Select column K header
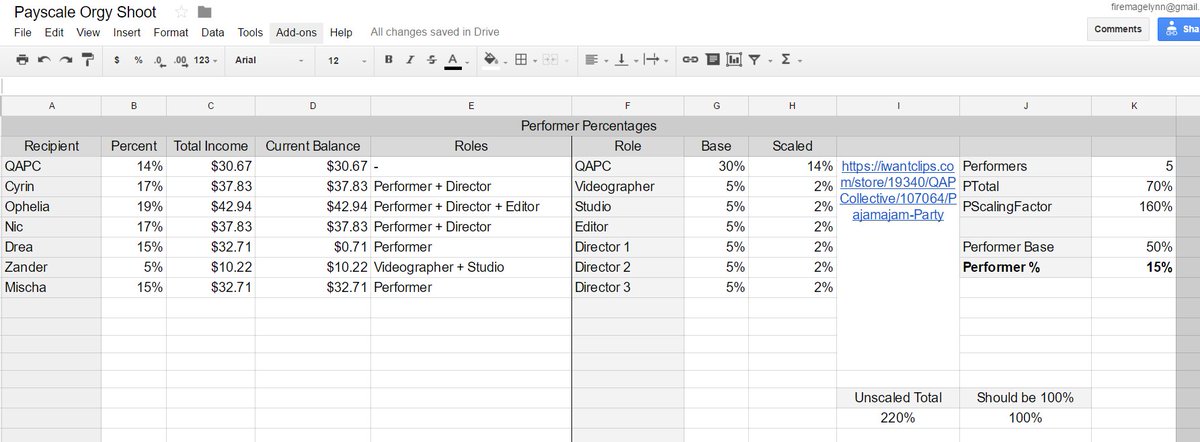The height and width of the screenshot is (442, 1200). pyautogui.click(x=1135, y=106)
